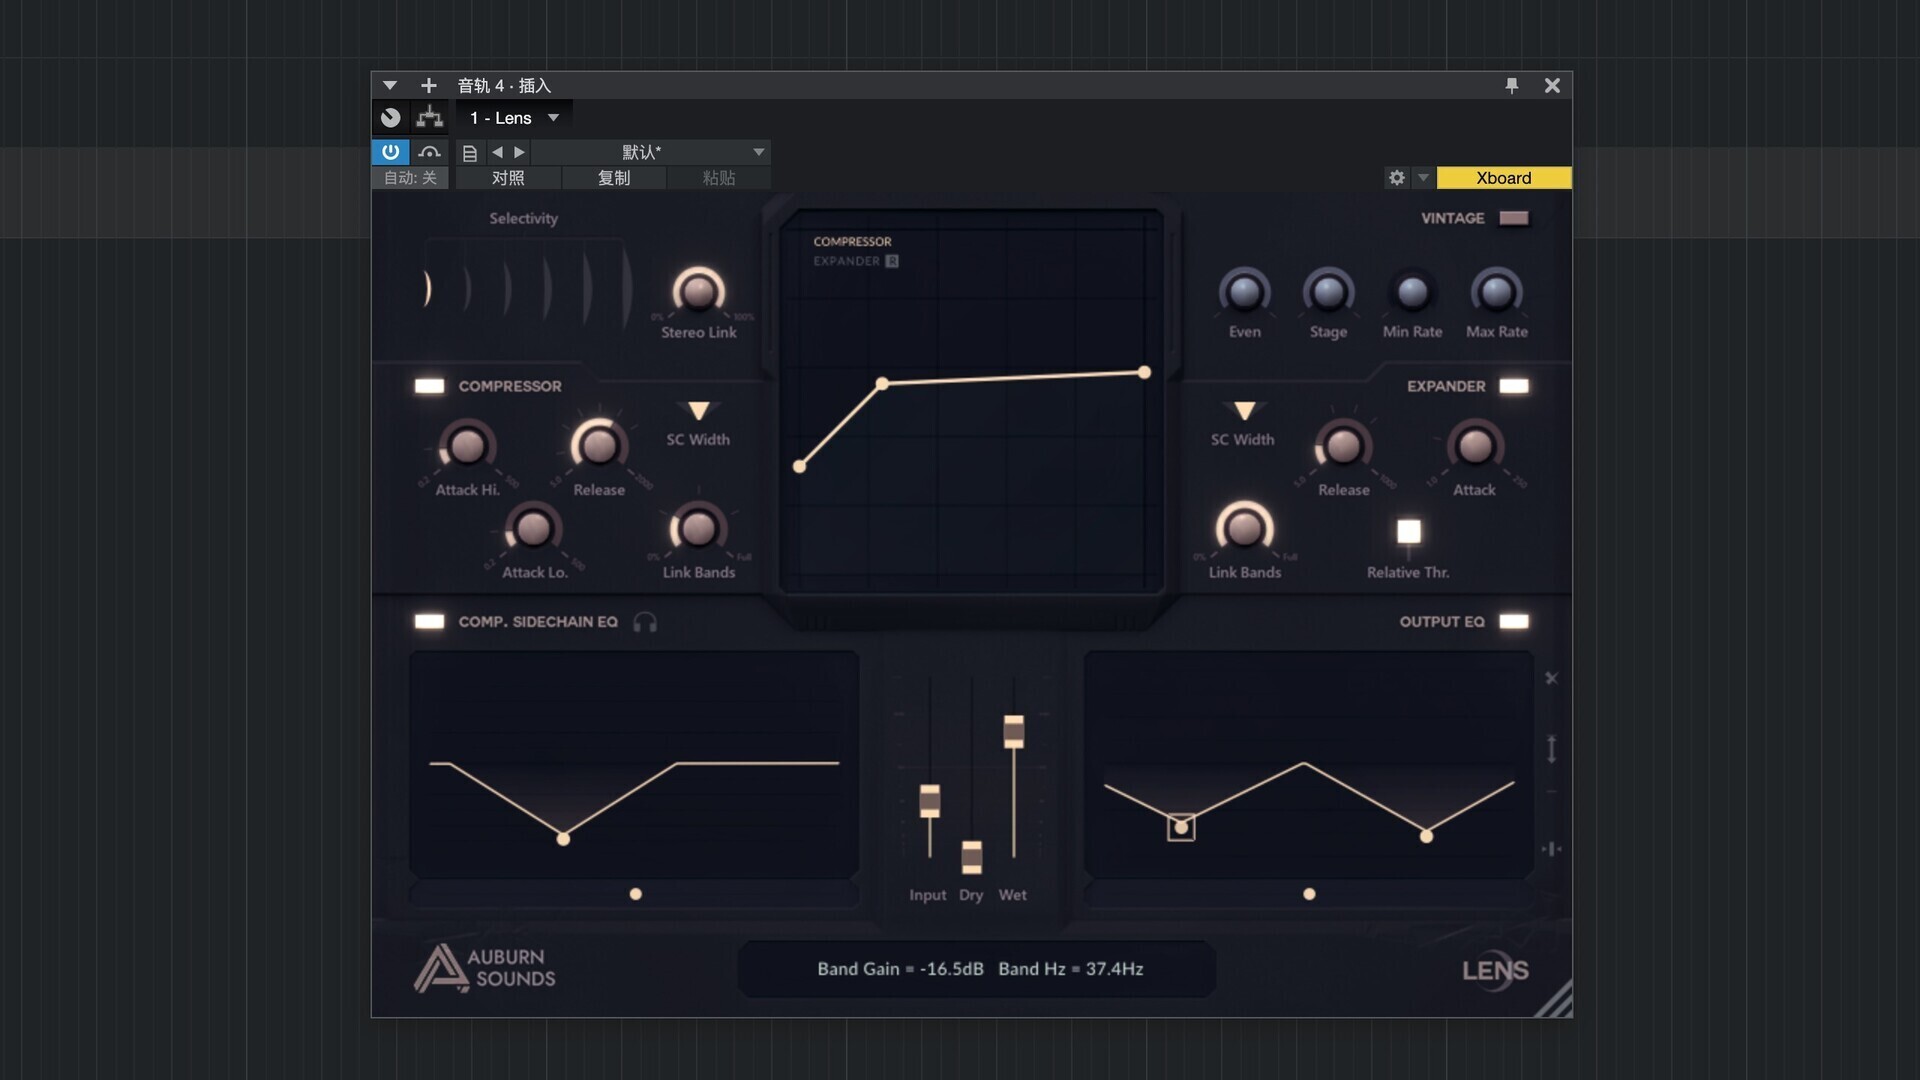1920x1080 pixels.
Task: Click the Stage knob
Action: 1328,291
